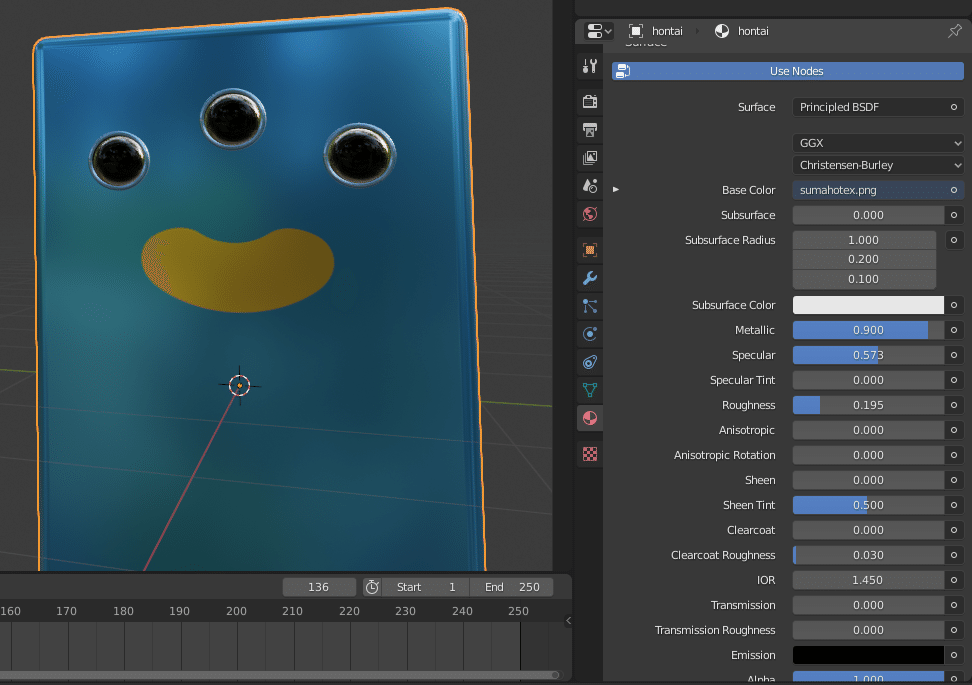The image size is (972, 685).
Task: Click the Transmission value field
Action: [x=868, y=605]
